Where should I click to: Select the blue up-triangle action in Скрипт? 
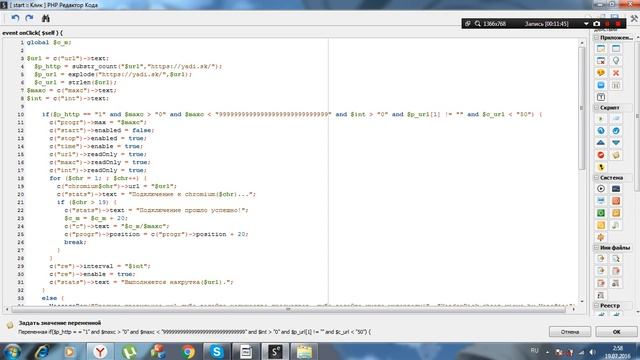[x=601, y=143]
